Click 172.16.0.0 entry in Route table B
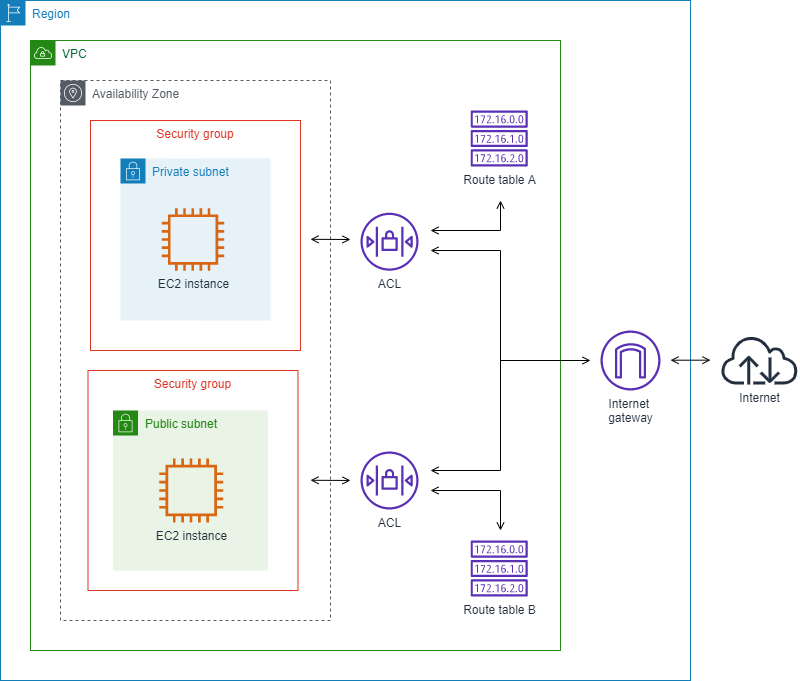800x681 pixels. click(499, 549)
